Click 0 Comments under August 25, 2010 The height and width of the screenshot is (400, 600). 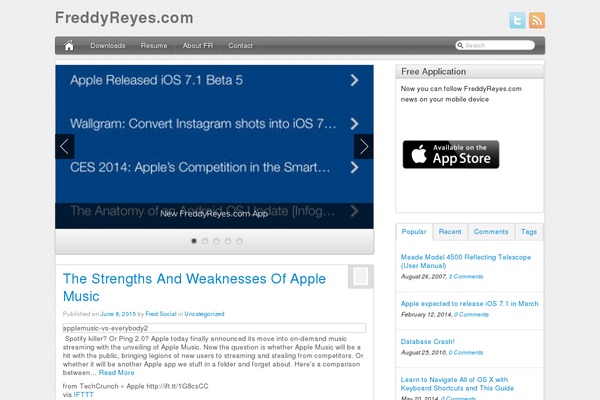point(466,353)
